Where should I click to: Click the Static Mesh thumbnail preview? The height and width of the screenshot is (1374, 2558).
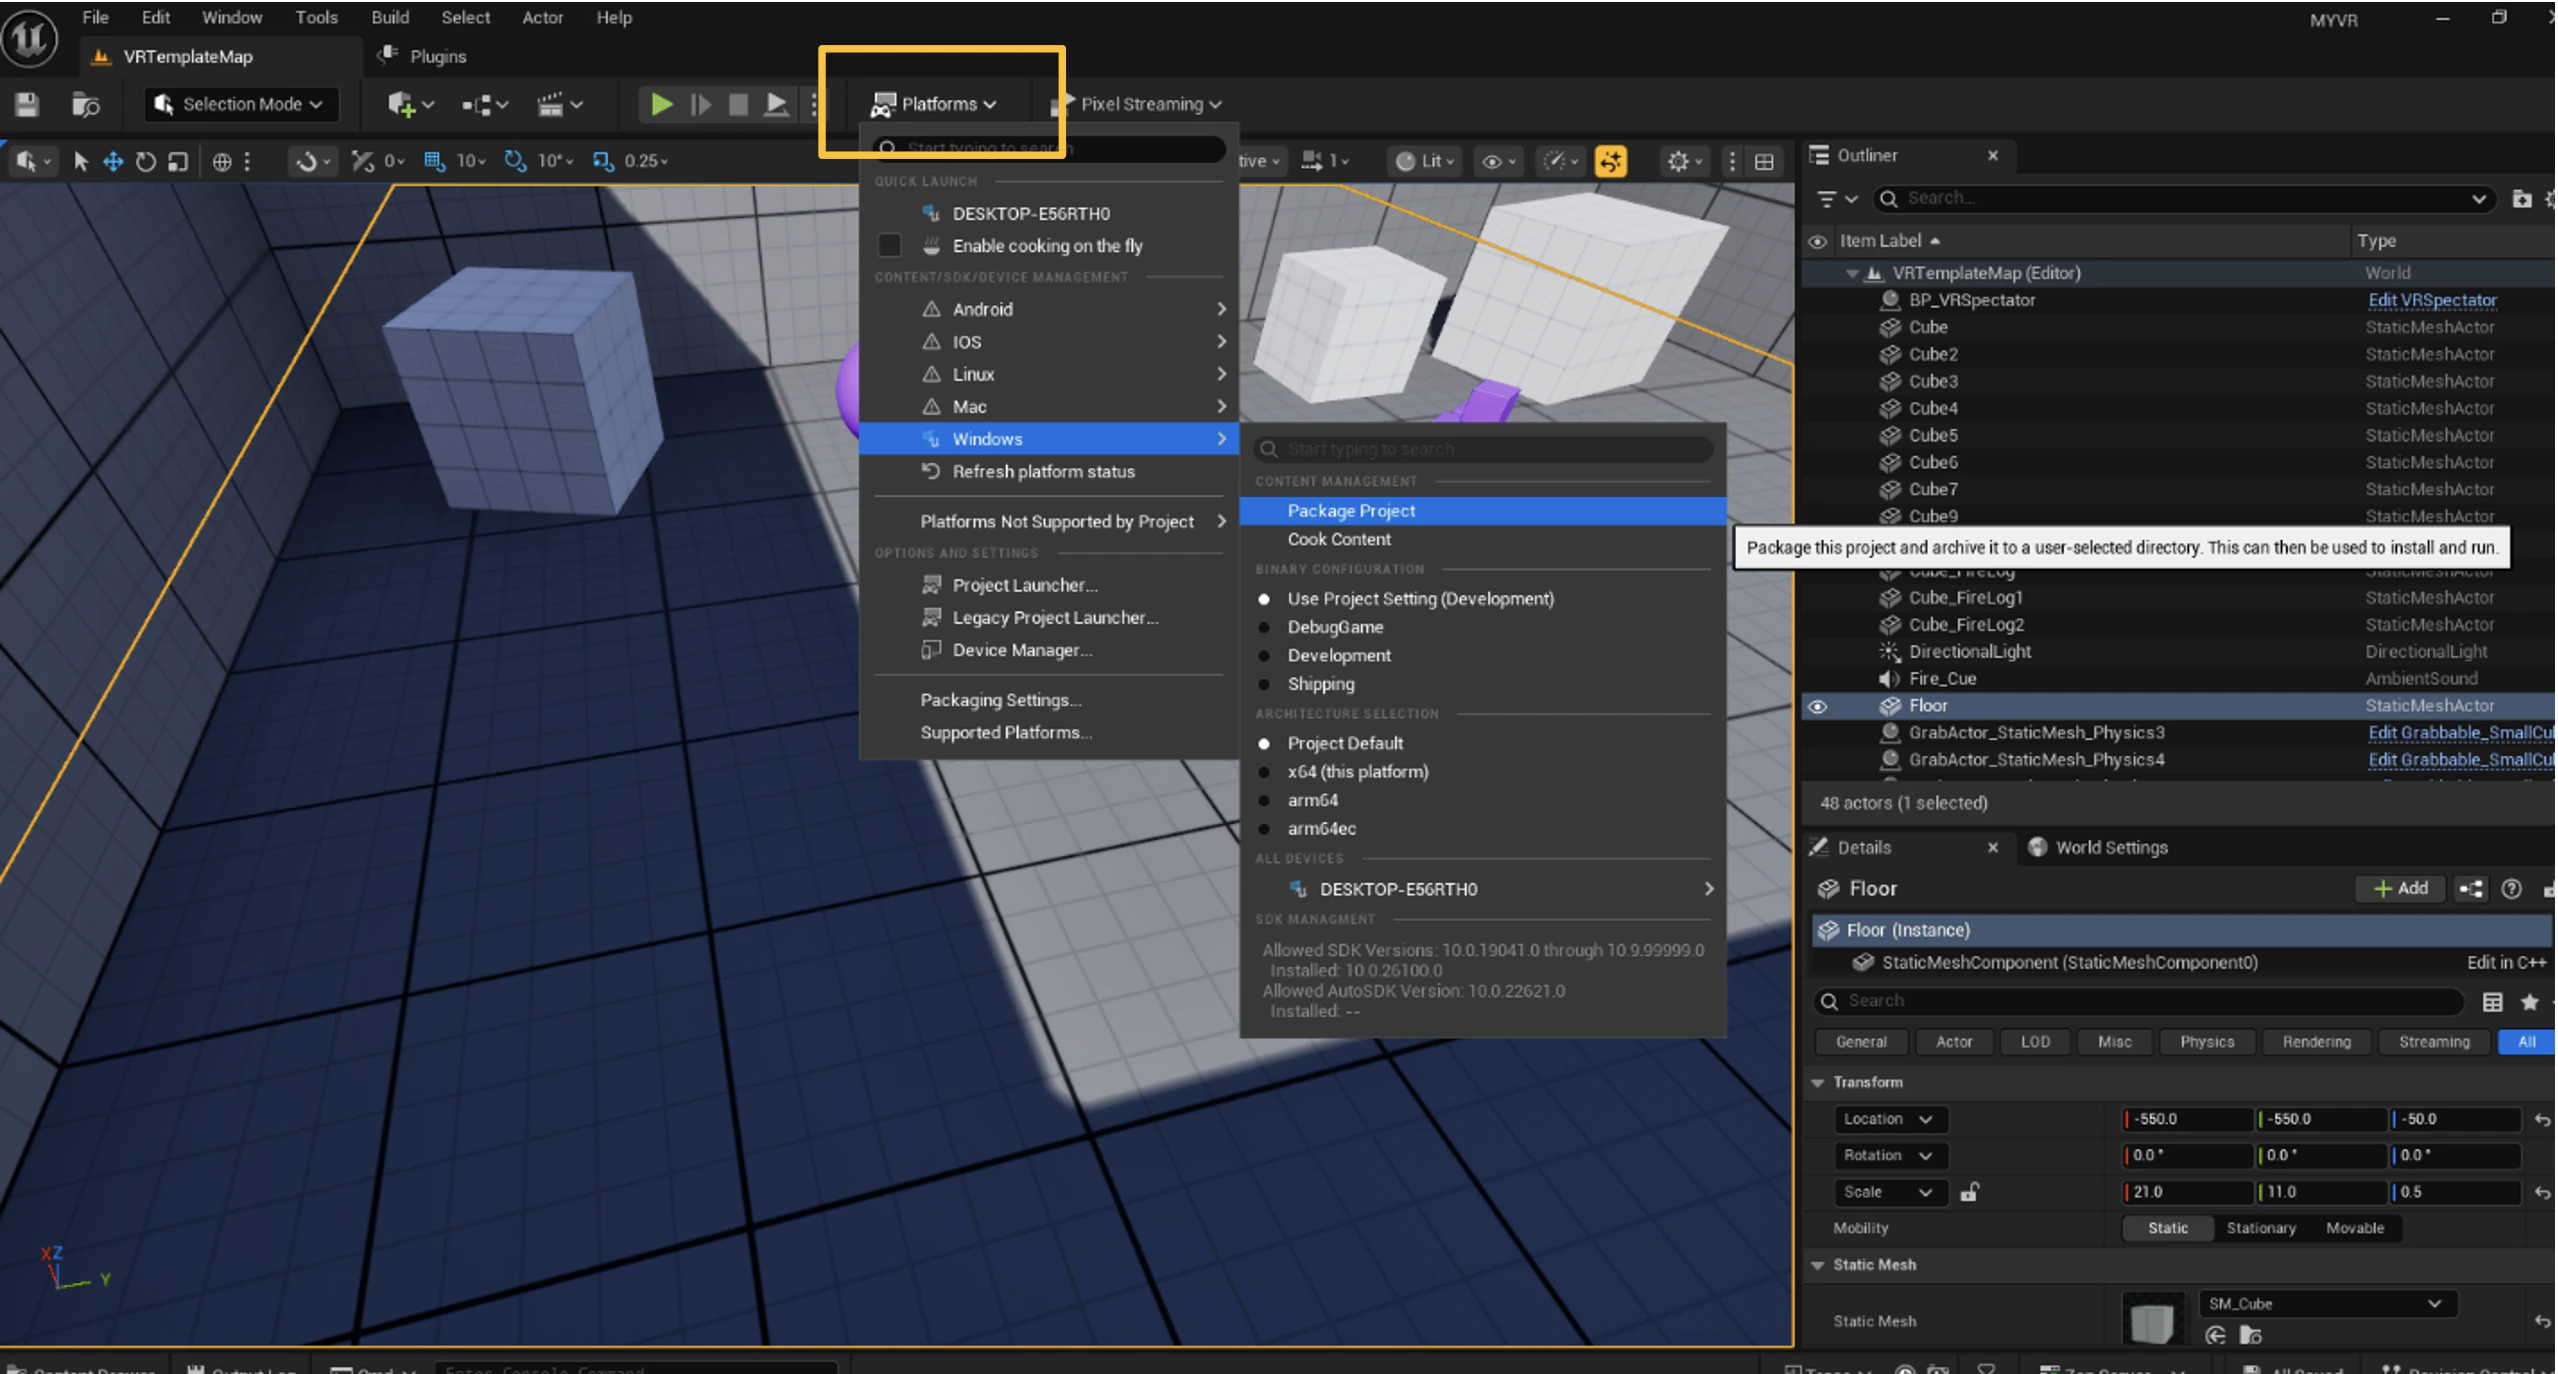(2152, 1319)
